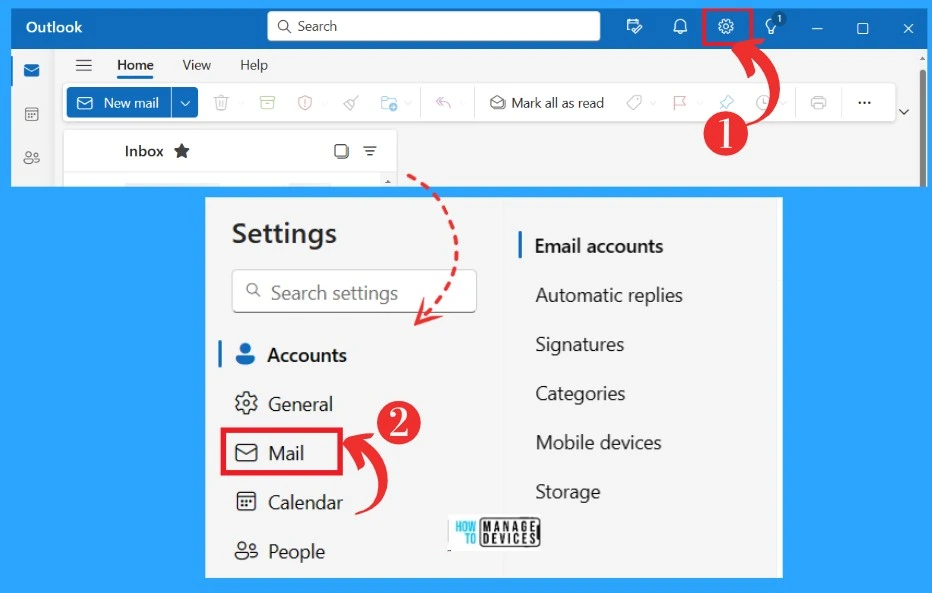
Task: Click the Search settings field
Action: [354, 291]
